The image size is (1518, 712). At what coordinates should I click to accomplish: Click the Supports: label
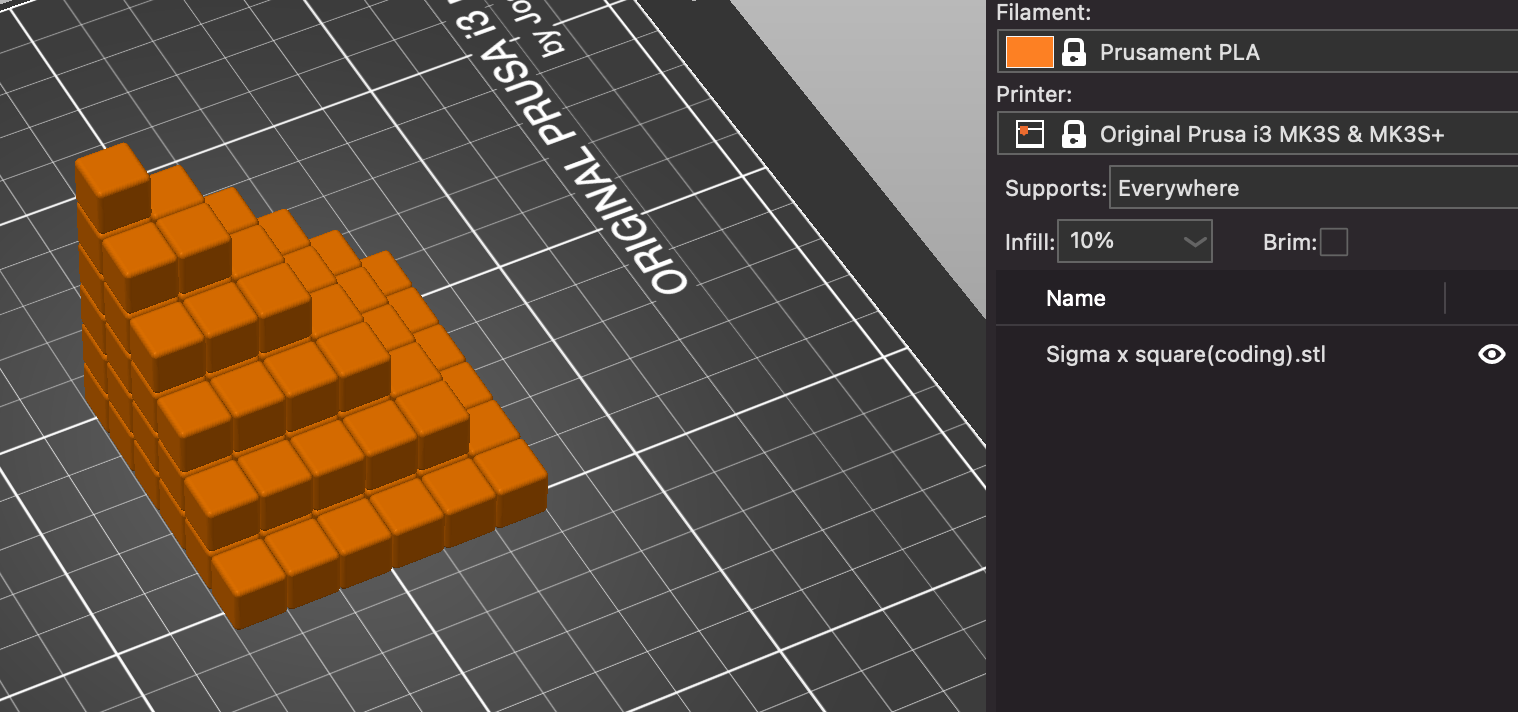pos(1056,188)
